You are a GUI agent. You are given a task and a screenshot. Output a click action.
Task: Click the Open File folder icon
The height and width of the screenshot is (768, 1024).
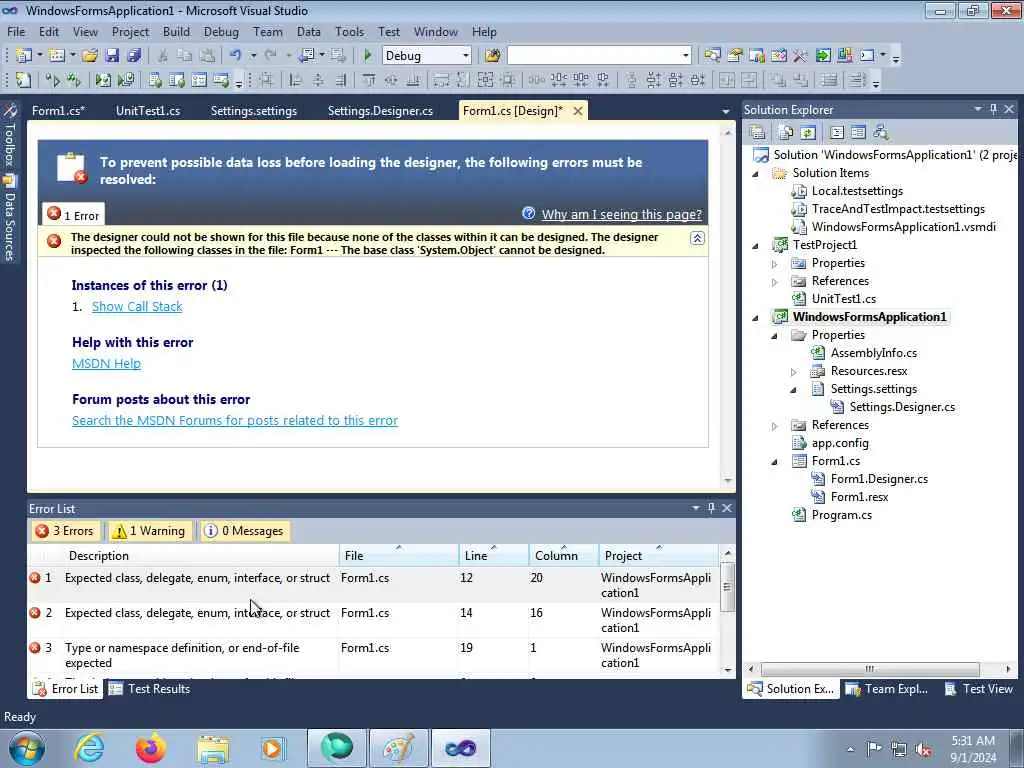(x=89, y=56)
